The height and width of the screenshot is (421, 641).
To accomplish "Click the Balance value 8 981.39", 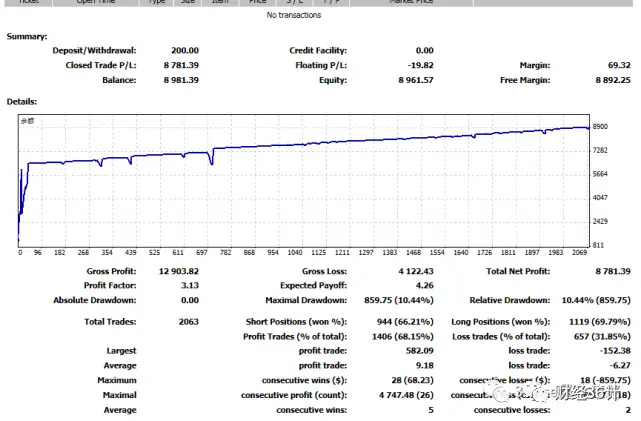I will click(x=181, y=80).
